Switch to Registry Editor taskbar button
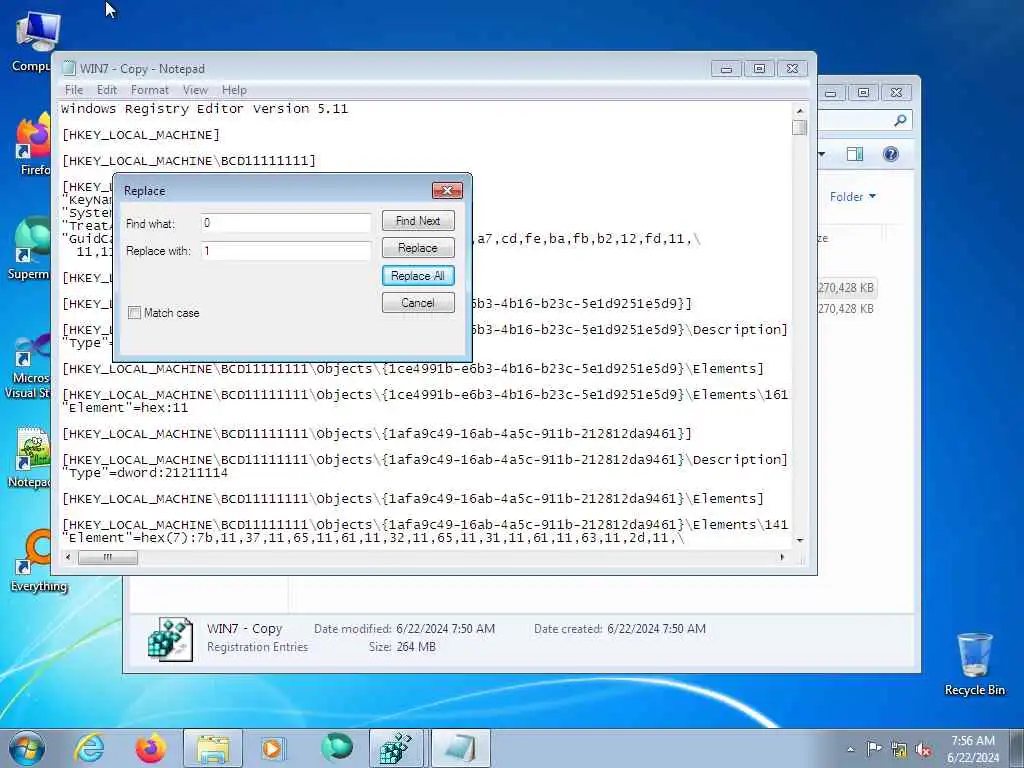This screenshot has height=768, width=1024. [398, 748]
